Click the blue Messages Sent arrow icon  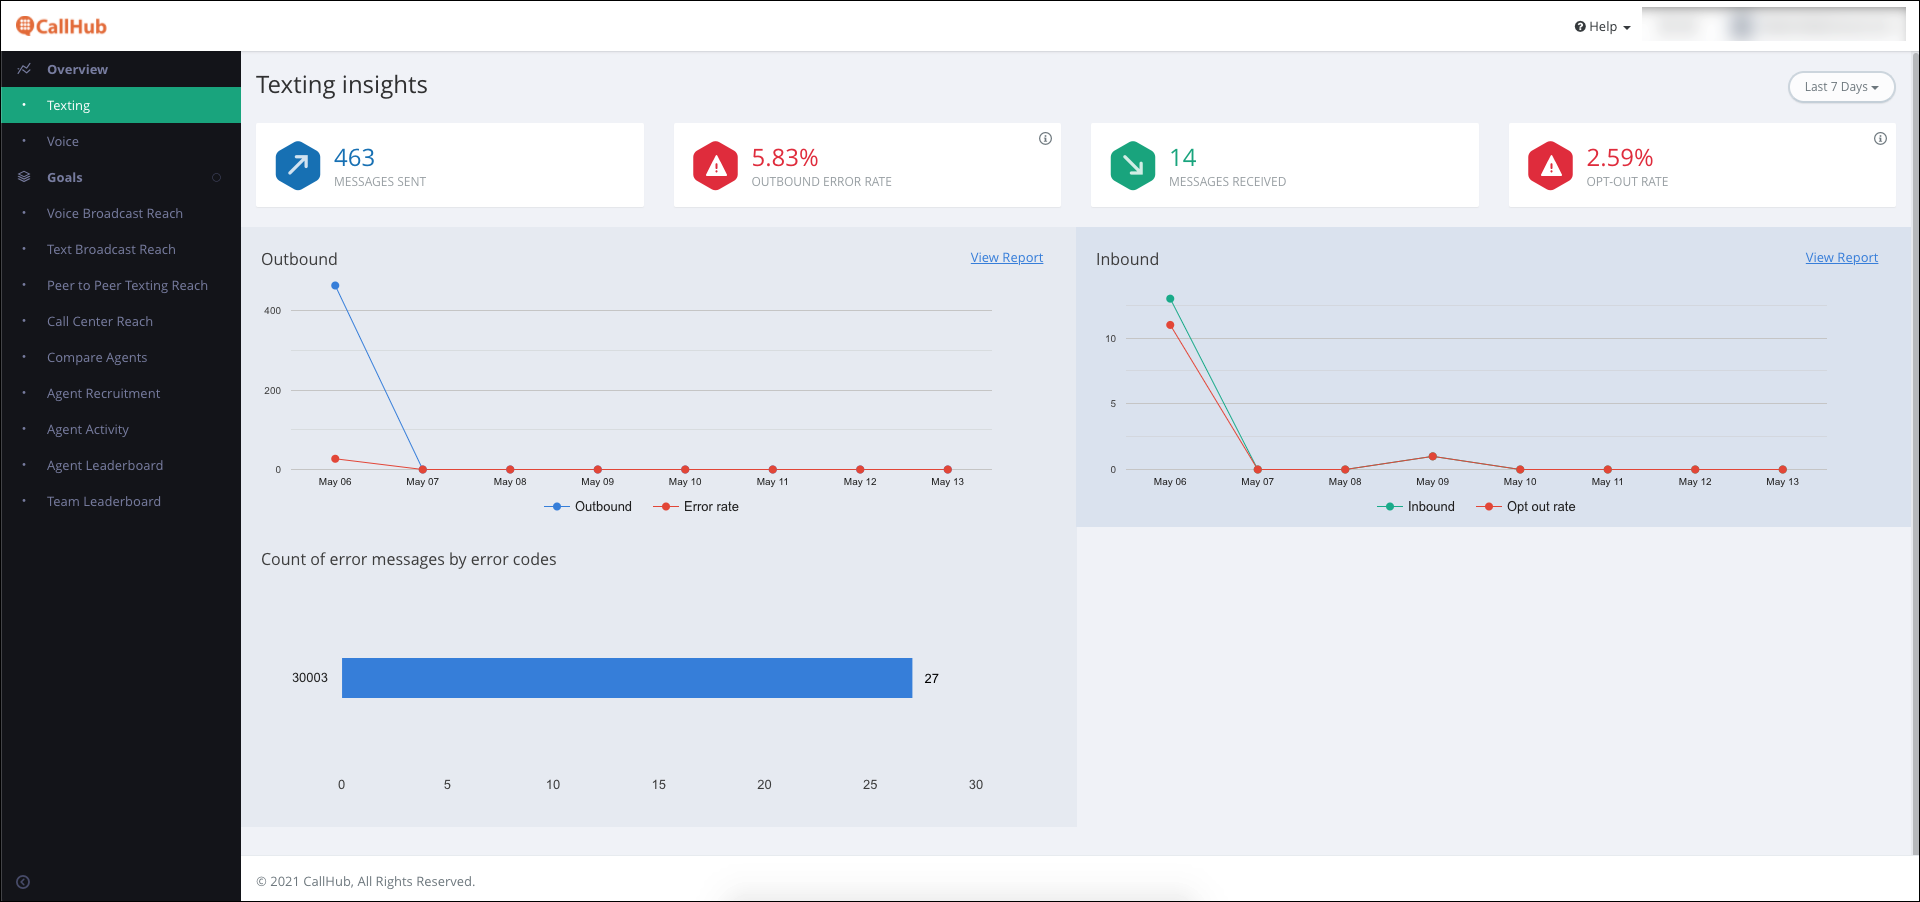[298, 165]
